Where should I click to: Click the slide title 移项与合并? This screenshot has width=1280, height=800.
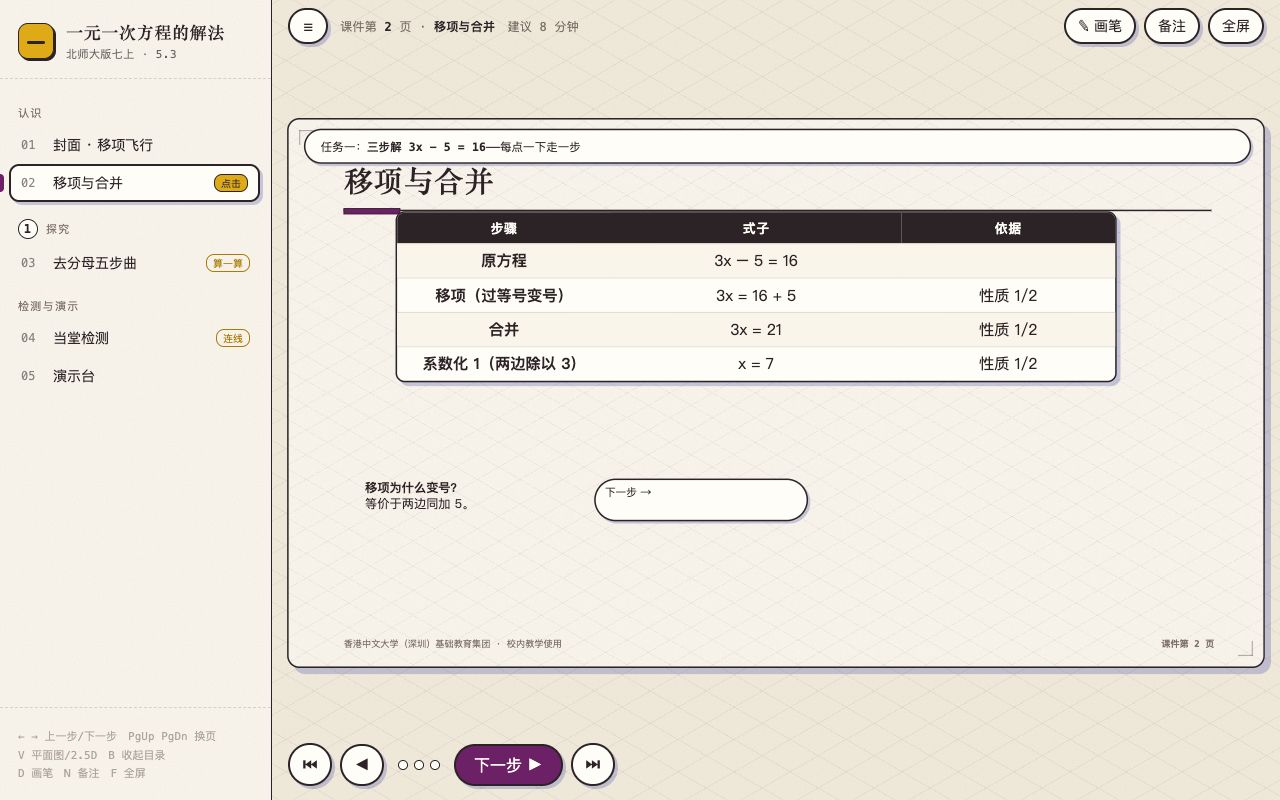419,182
